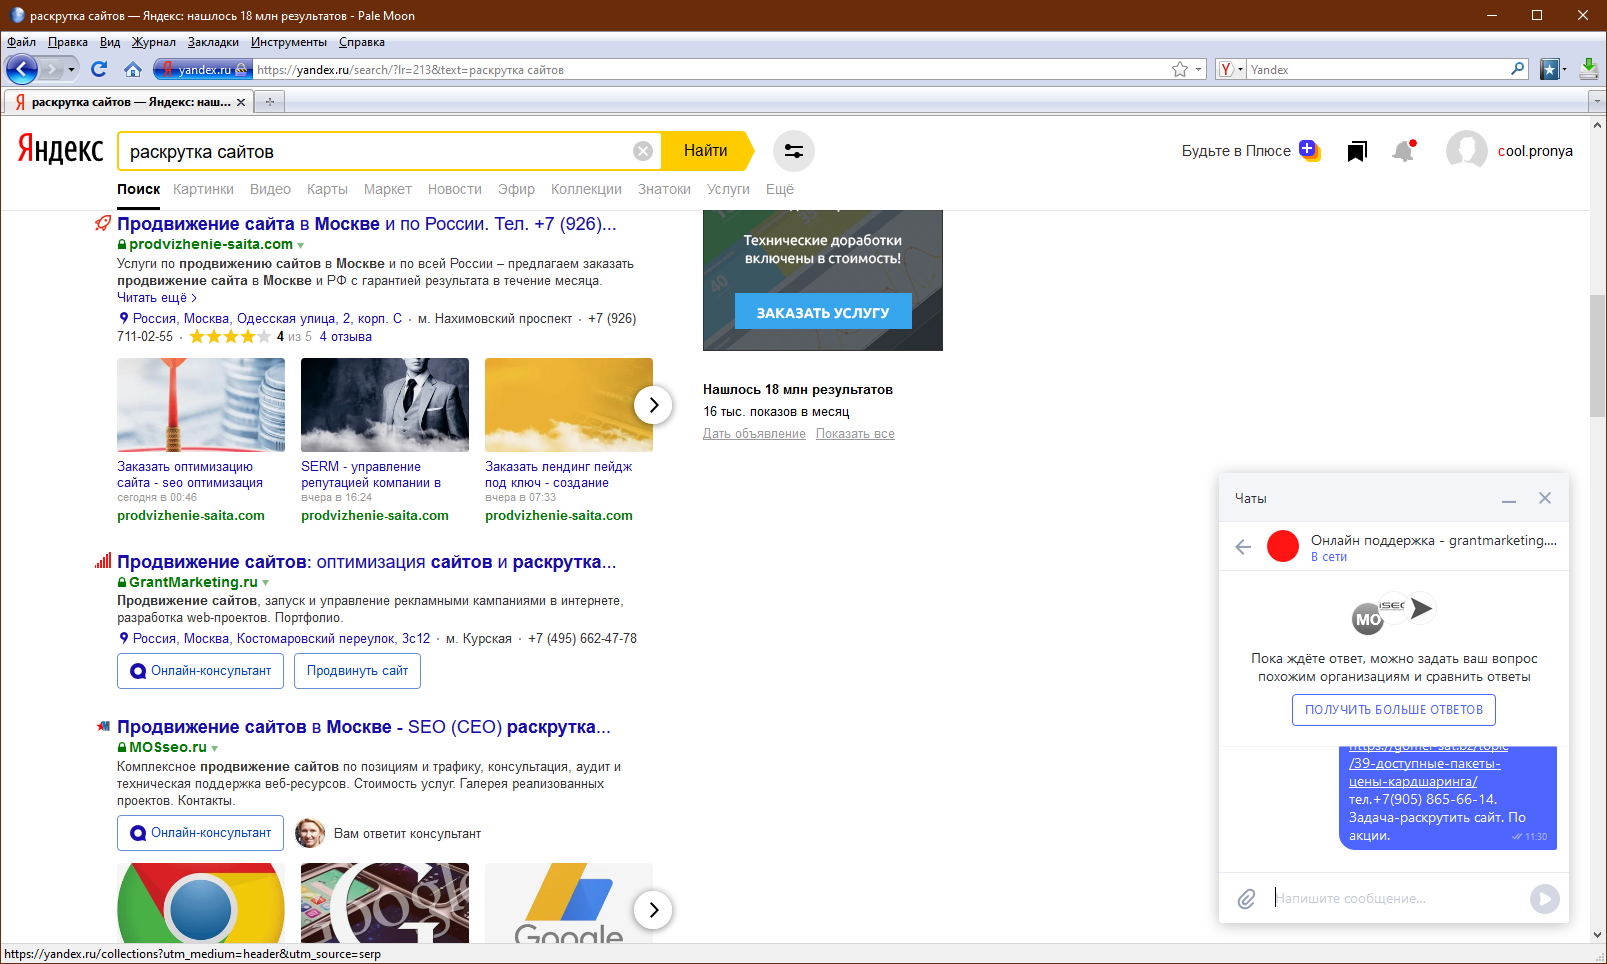This screenshot has height=964, width=1607.
Task: Open the back history dropdown arrow
Action: [71, 69]
